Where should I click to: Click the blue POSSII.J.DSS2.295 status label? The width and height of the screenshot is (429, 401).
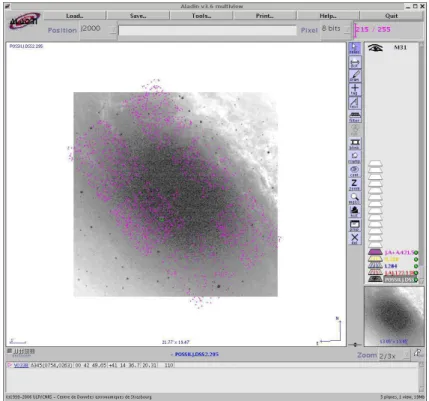point(197,354)
